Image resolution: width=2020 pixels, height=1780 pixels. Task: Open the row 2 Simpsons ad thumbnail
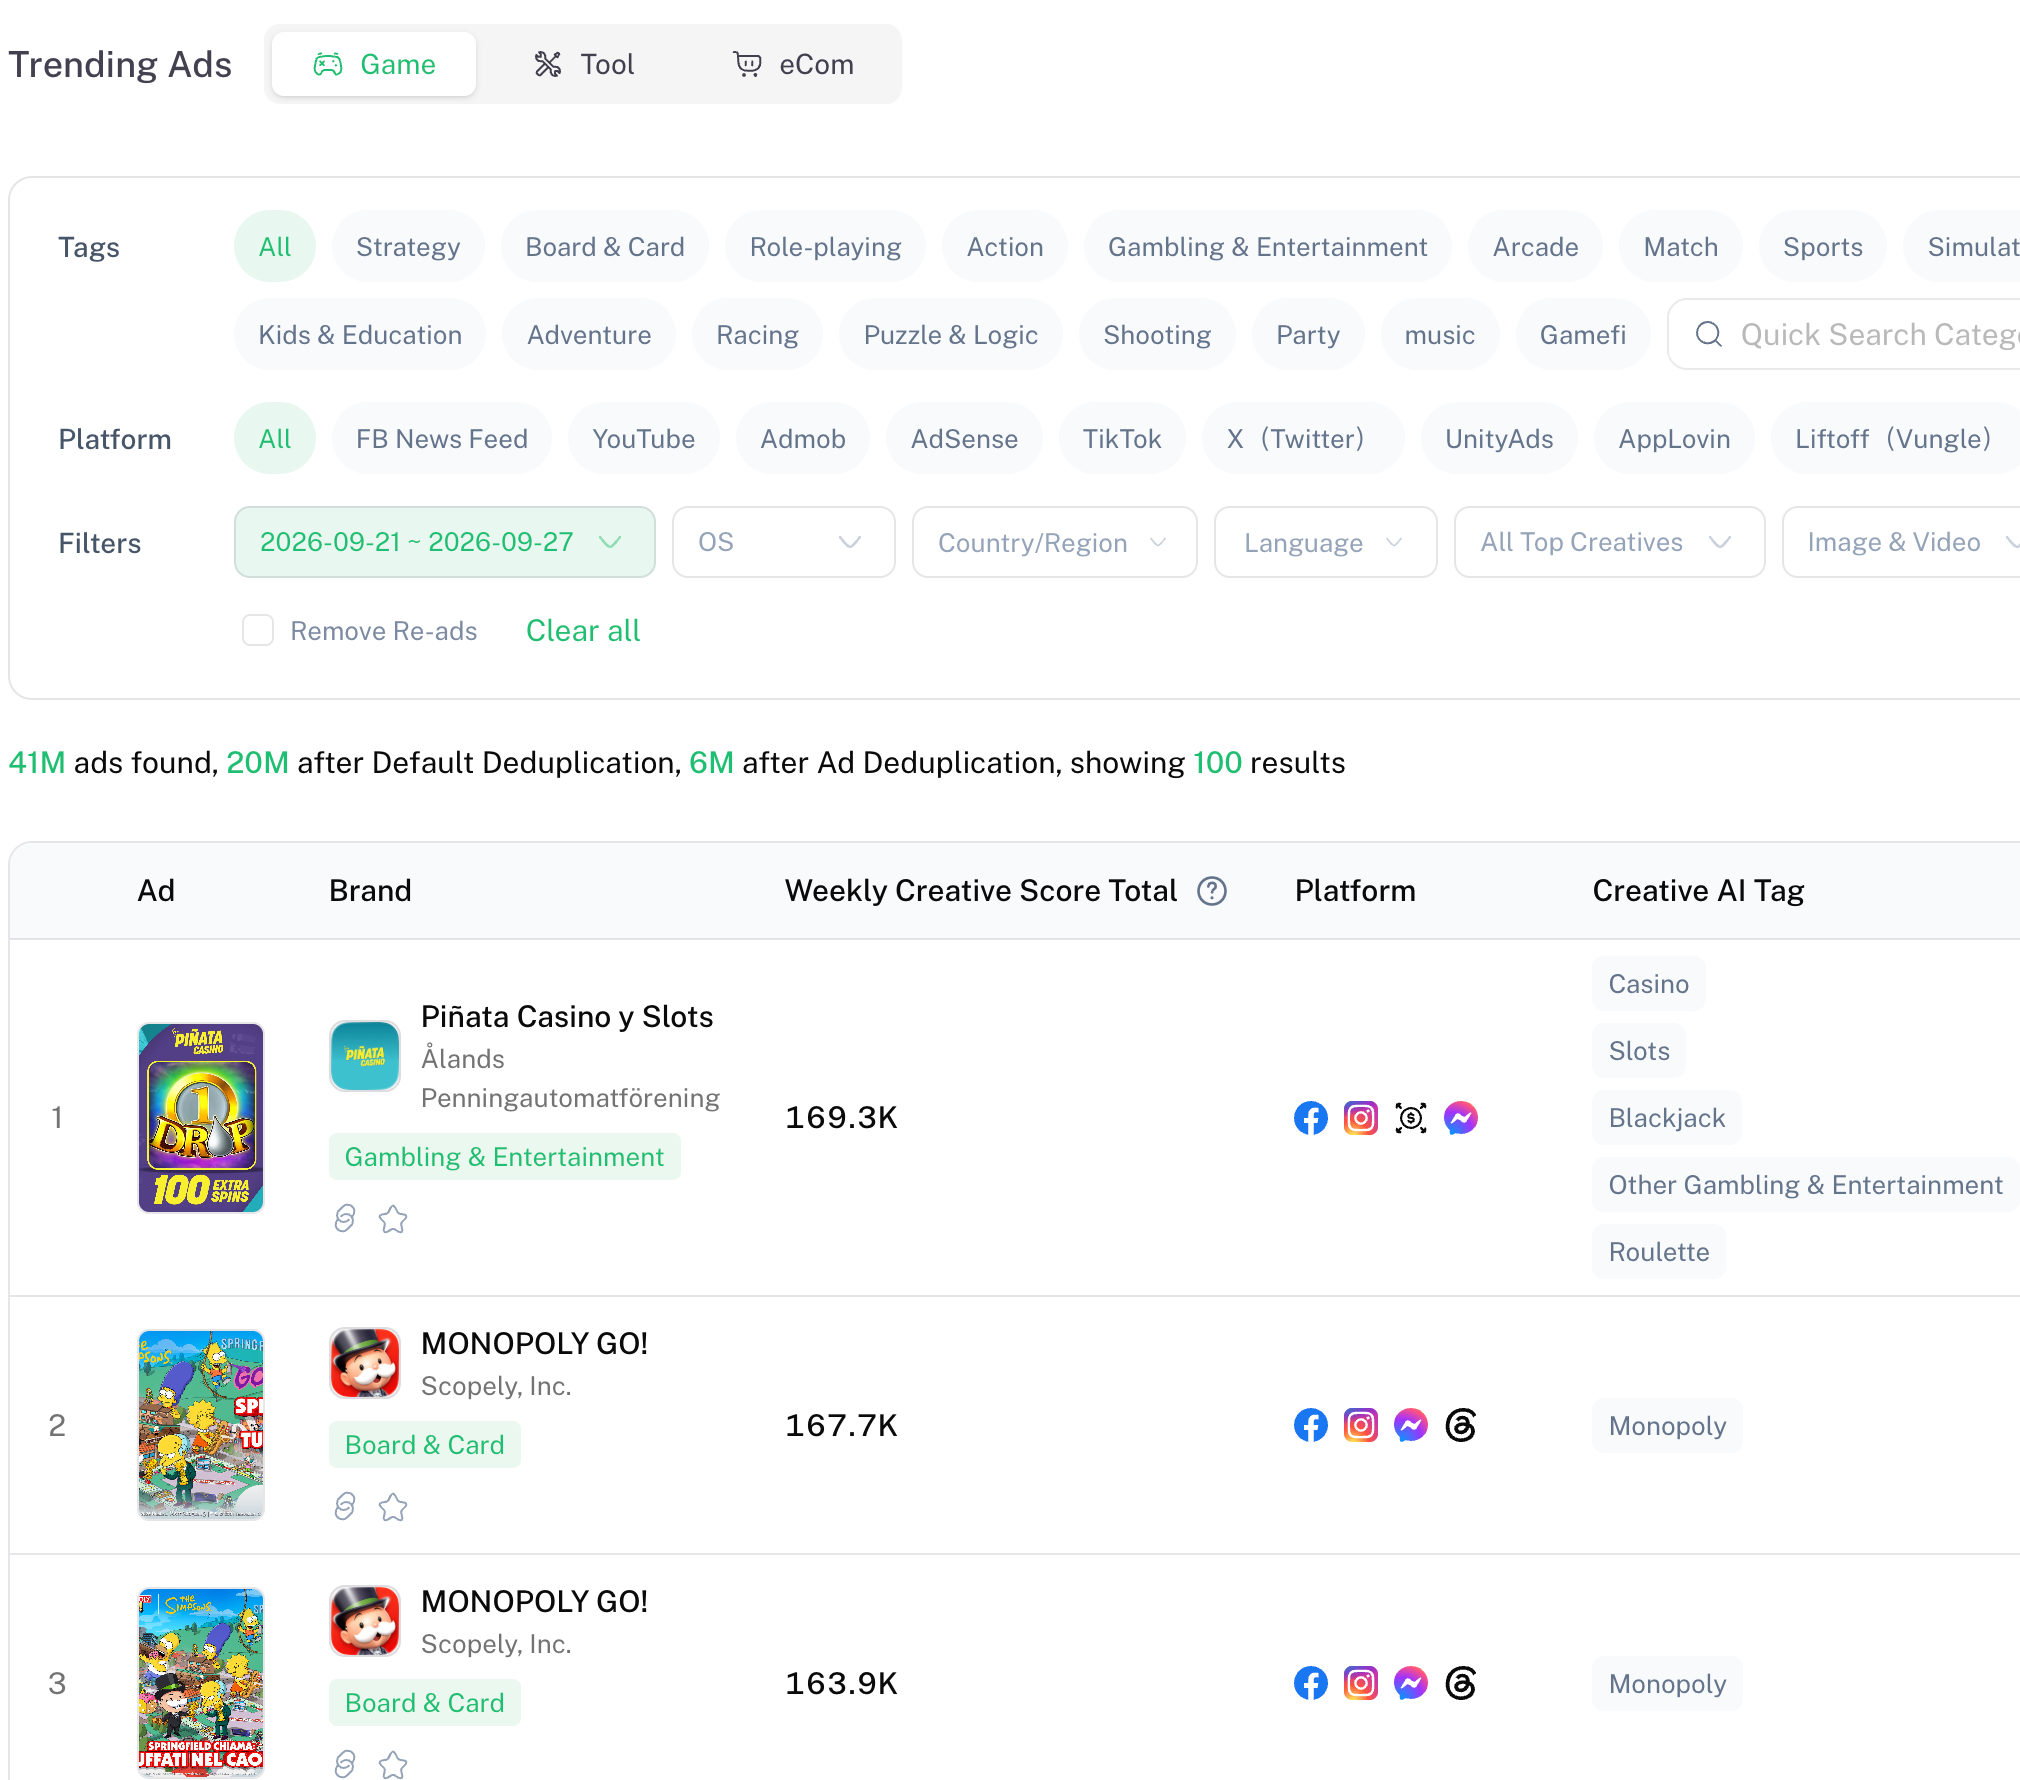tap(200, 1424)
